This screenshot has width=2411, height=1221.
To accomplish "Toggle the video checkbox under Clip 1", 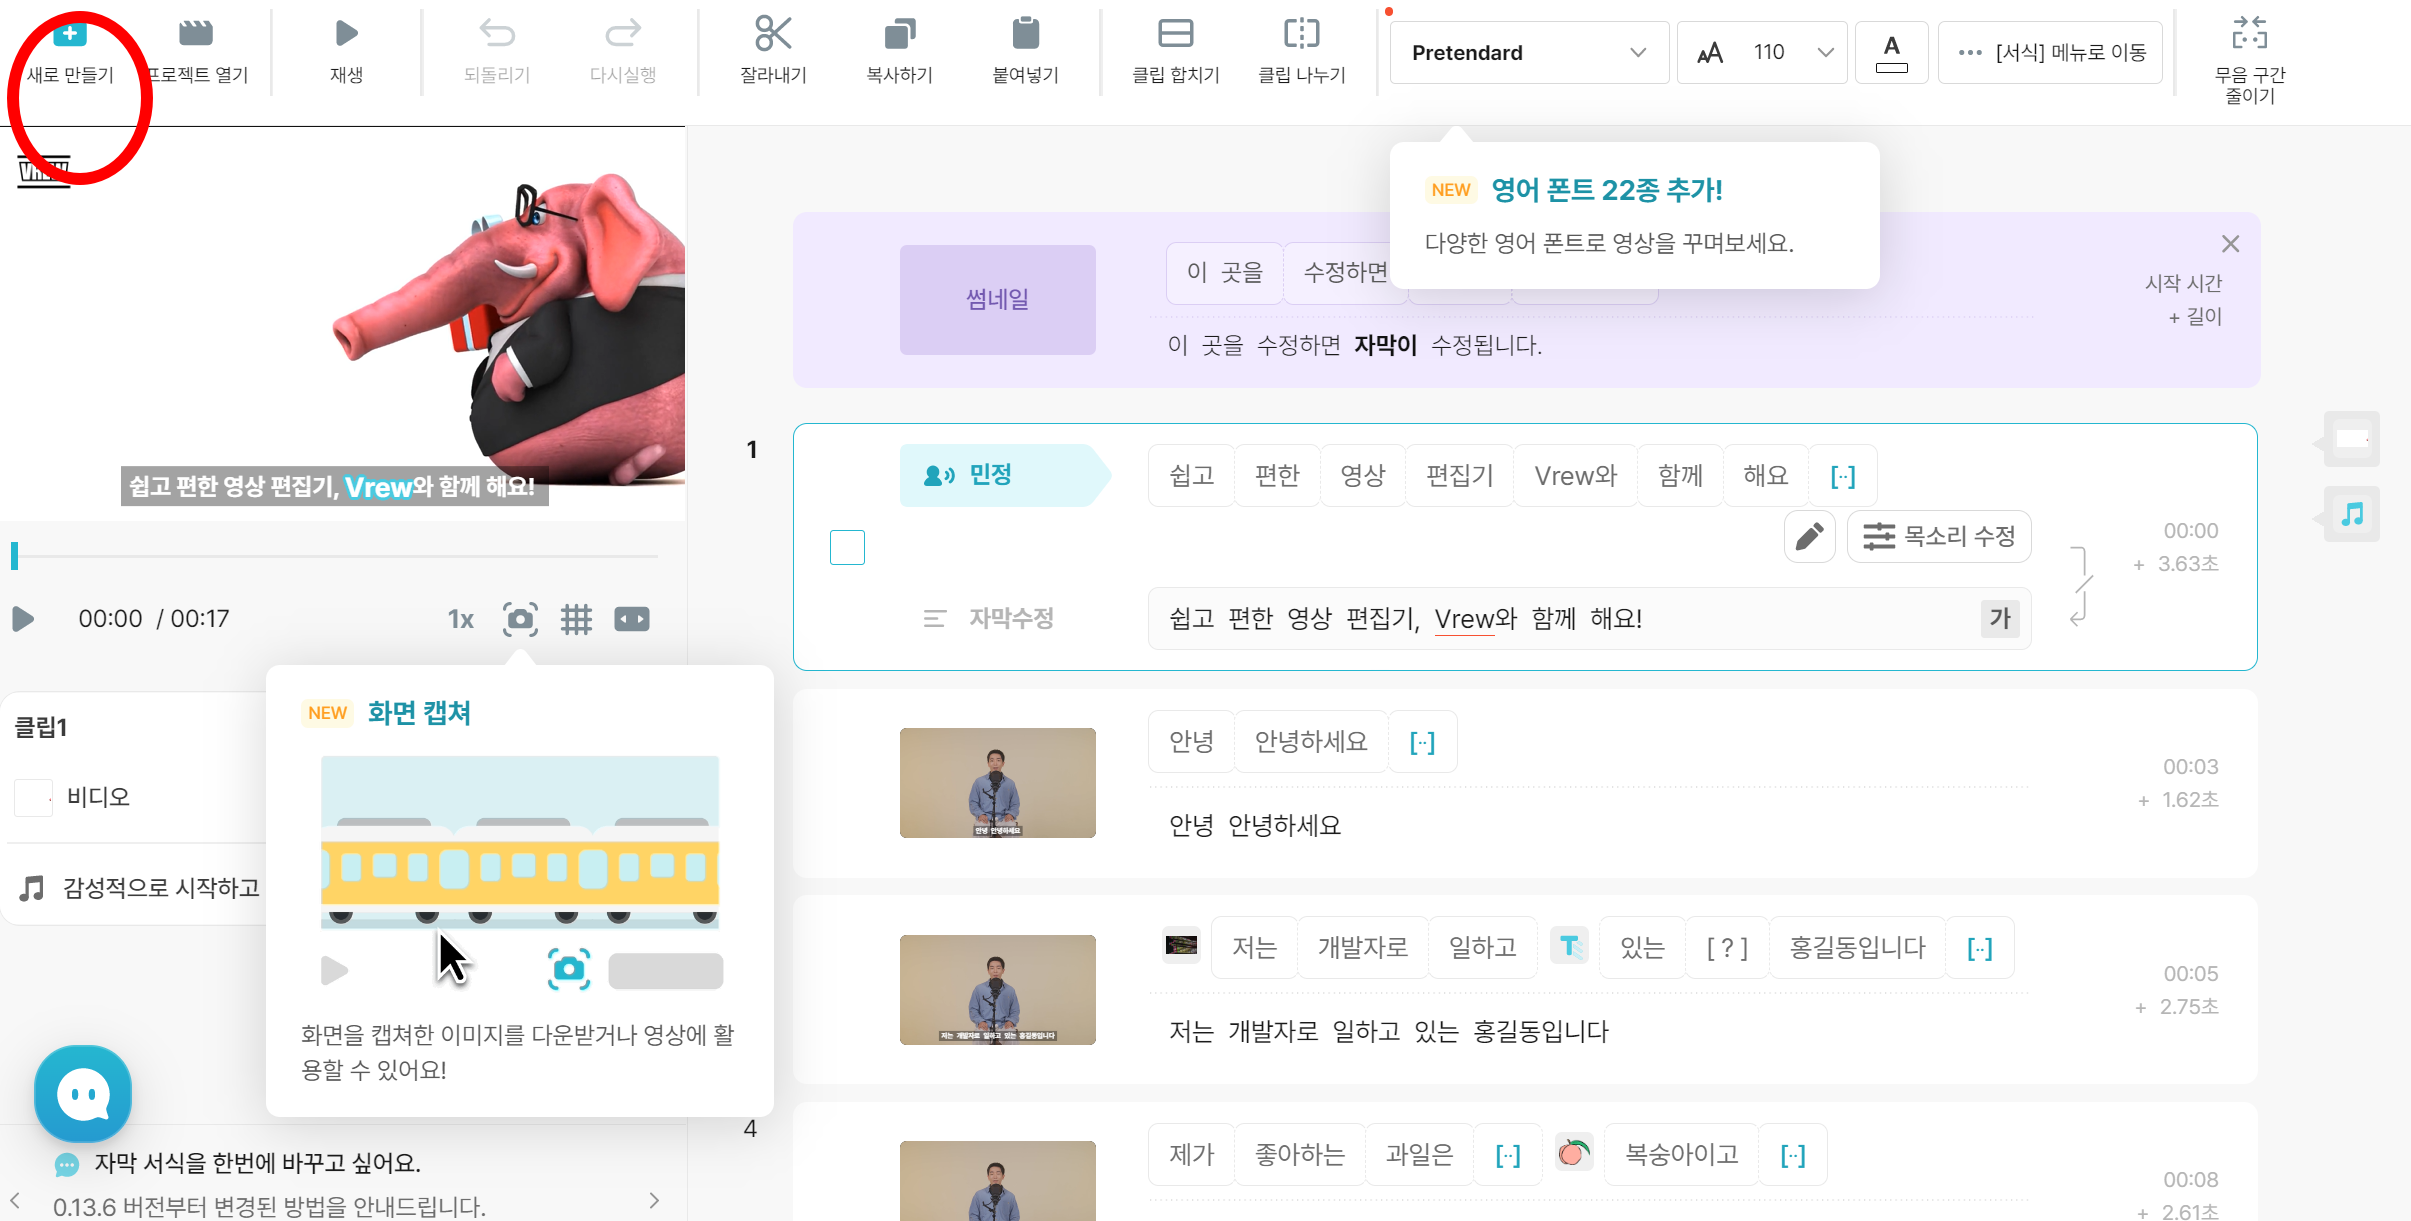I will [34, 798].
